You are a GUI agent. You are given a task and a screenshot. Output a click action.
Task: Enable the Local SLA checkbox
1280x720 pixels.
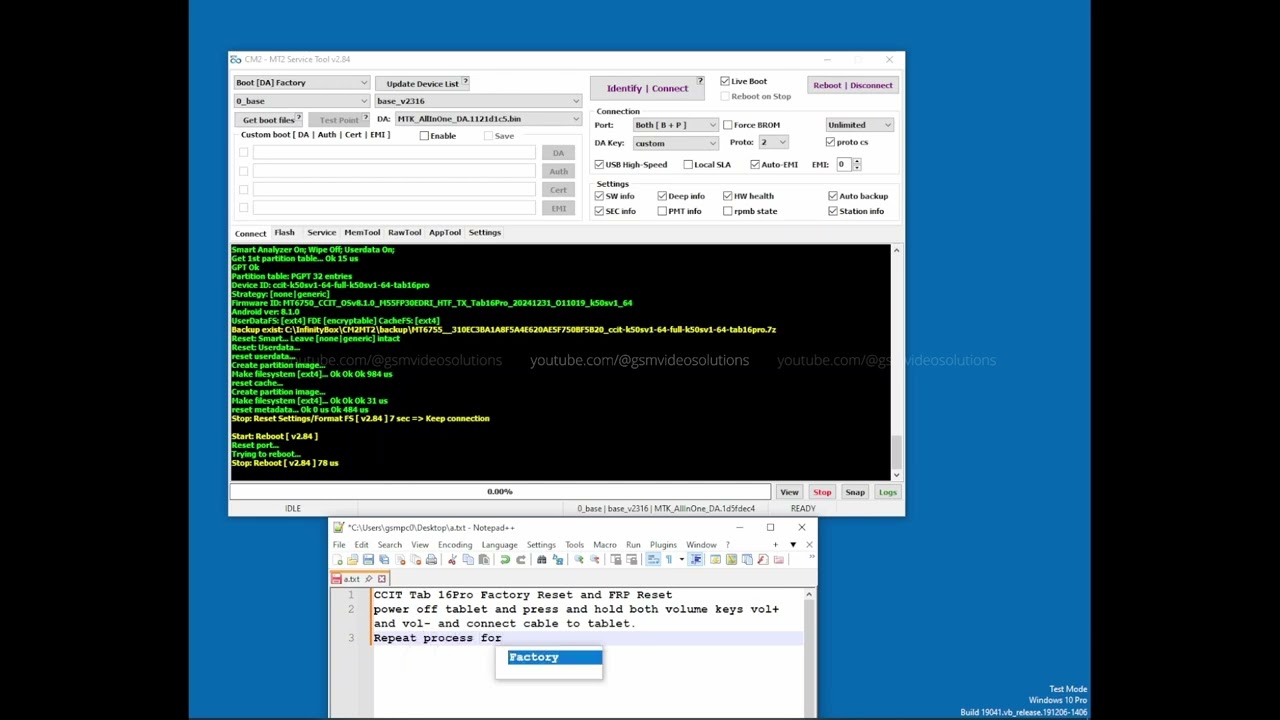(x=688, y=164)
